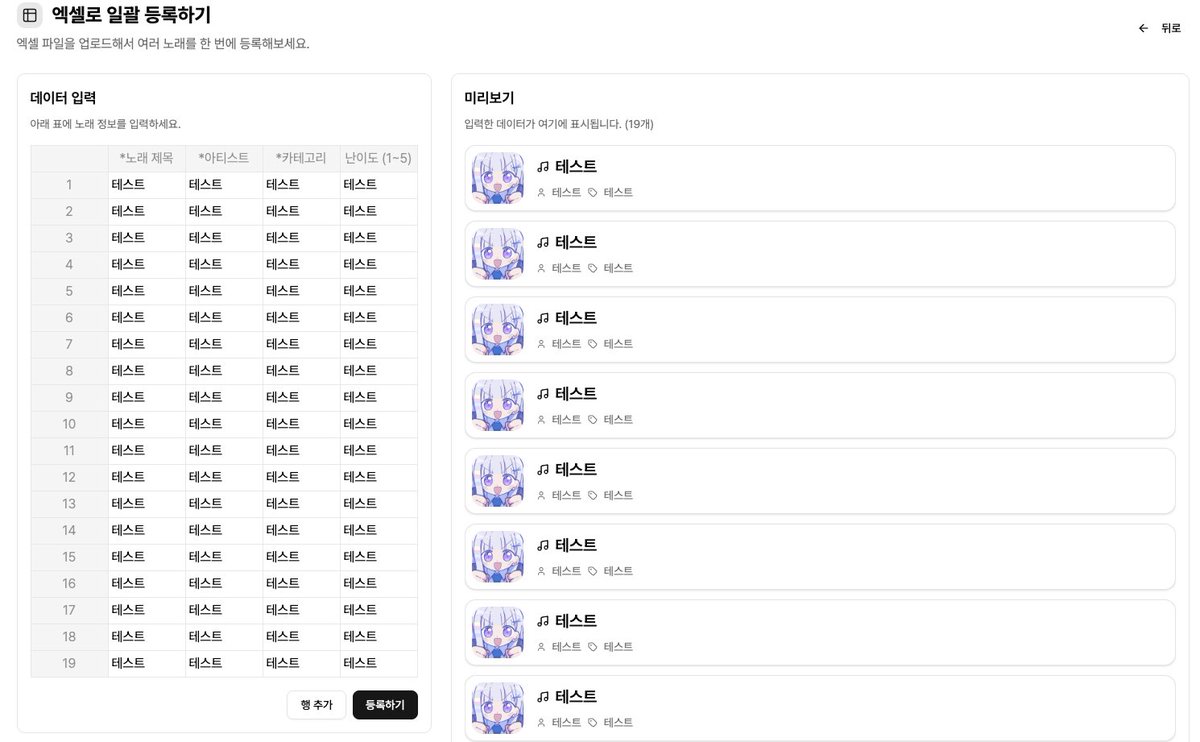The width and height of the screenshot is (1200, 742).
Task: Select row header number 1
Action: tap(69, 185)
